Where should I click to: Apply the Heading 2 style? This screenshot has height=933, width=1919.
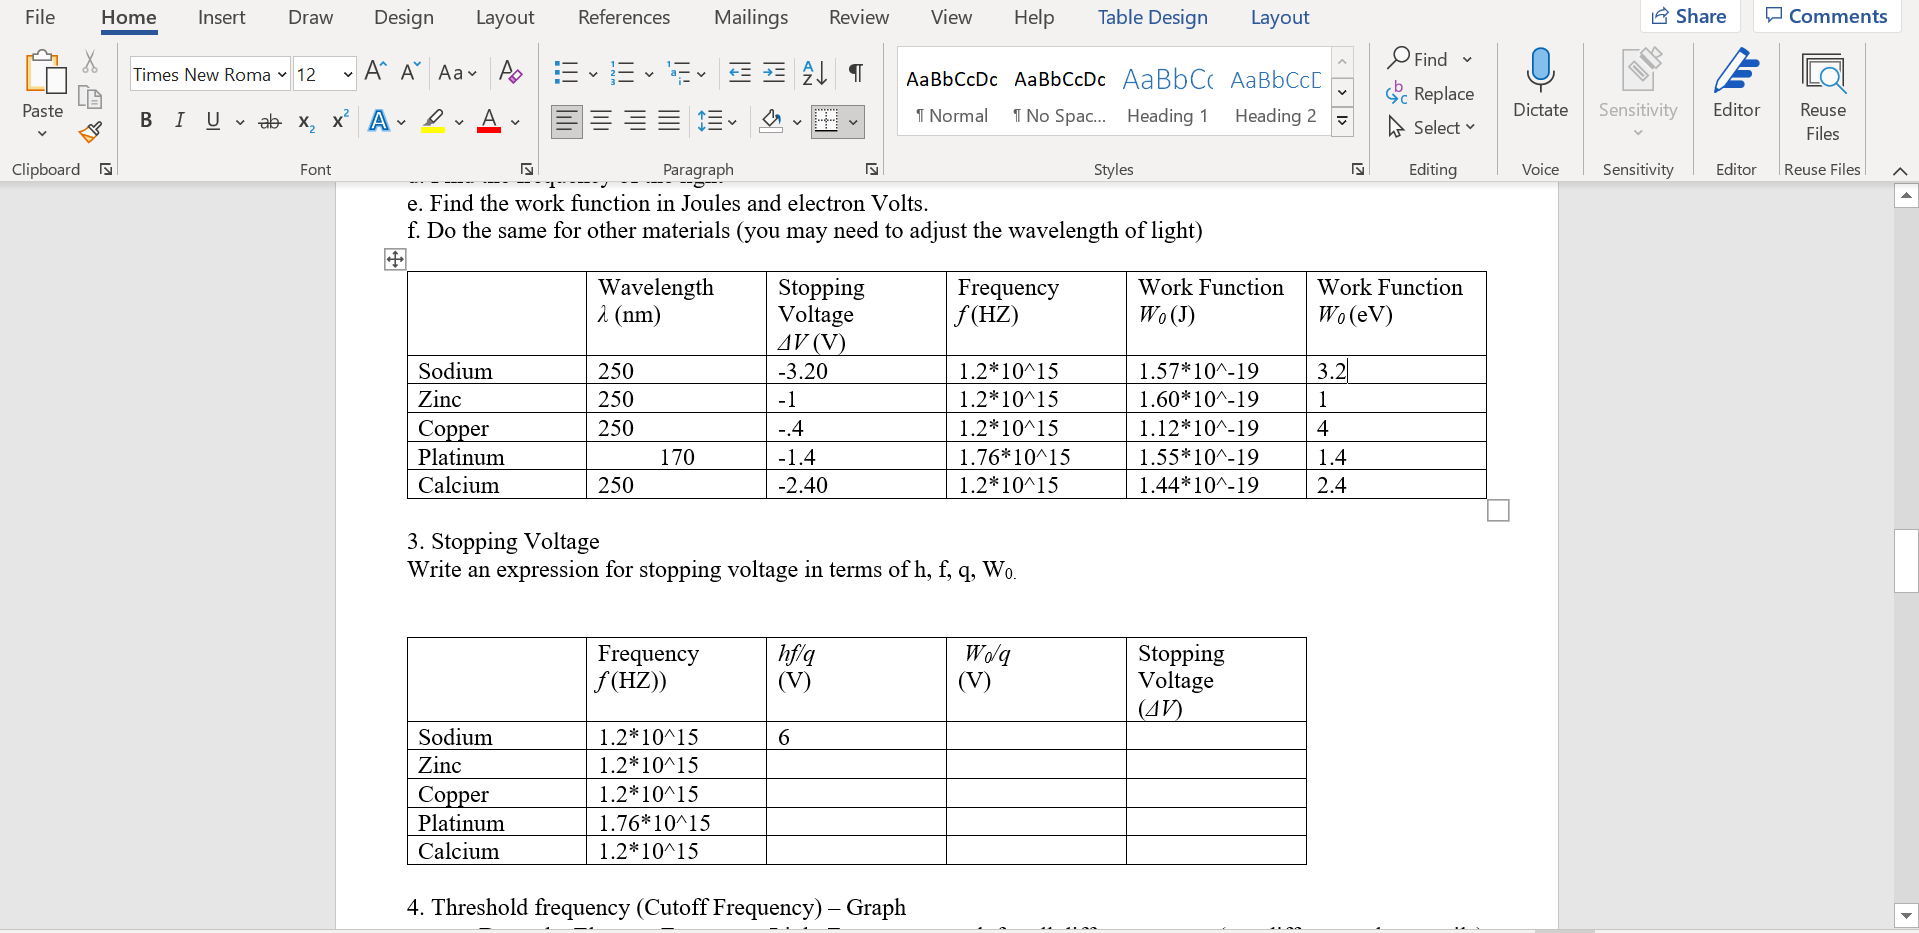coord(1275,97)
